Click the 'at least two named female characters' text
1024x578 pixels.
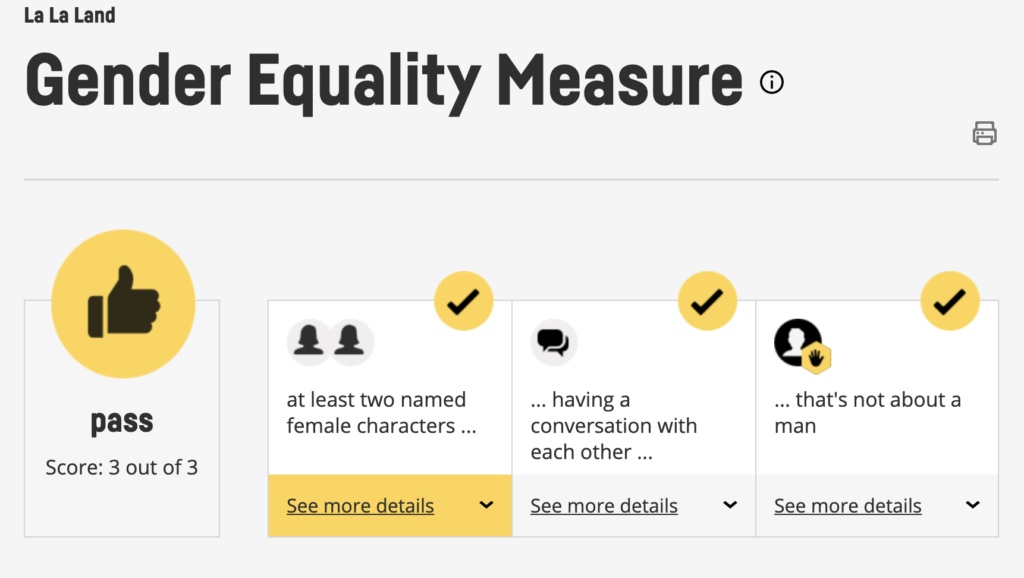click(381, 413)
